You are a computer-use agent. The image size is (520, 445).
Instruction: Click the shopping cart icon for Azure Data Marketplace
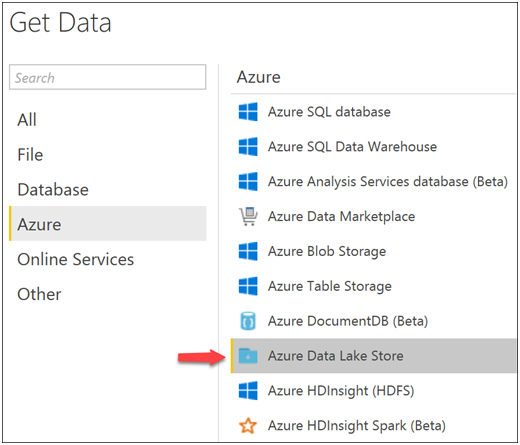pyautogui.click(x=248, y=216)
